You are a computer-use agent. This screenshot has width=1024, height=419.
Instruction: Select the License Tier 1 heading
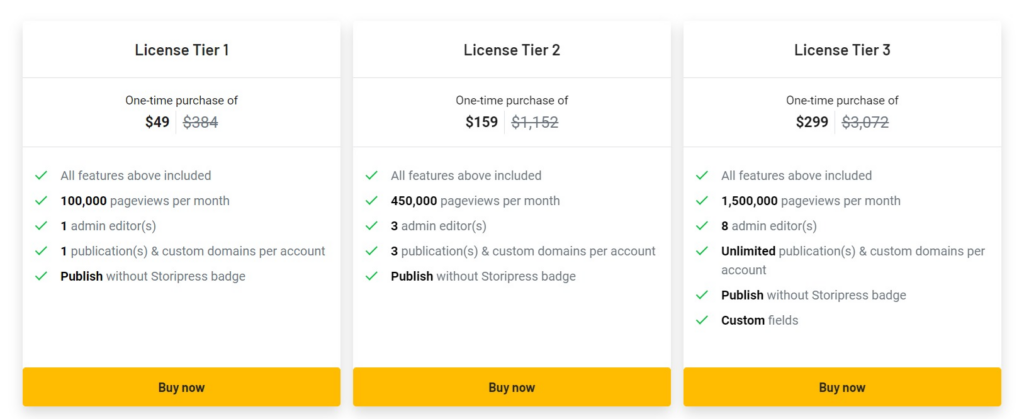181,50
